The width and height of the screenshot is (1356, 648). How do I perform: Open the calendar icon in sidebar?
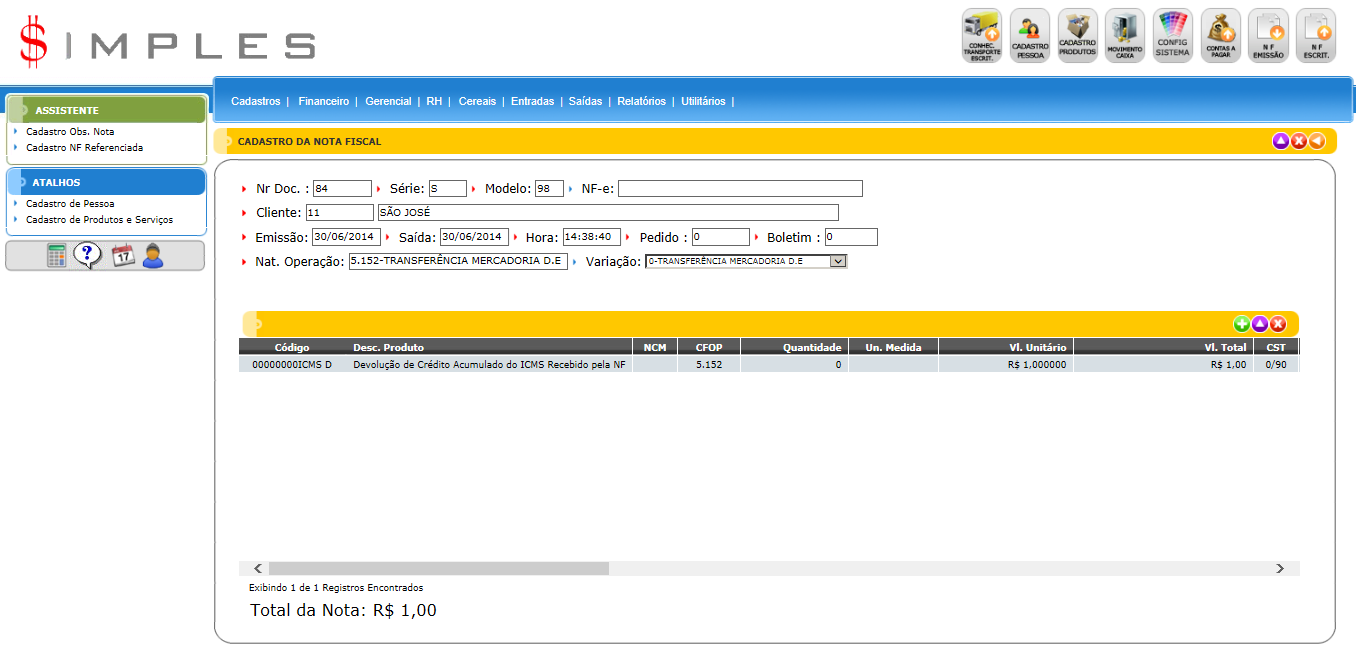[122, 256]
